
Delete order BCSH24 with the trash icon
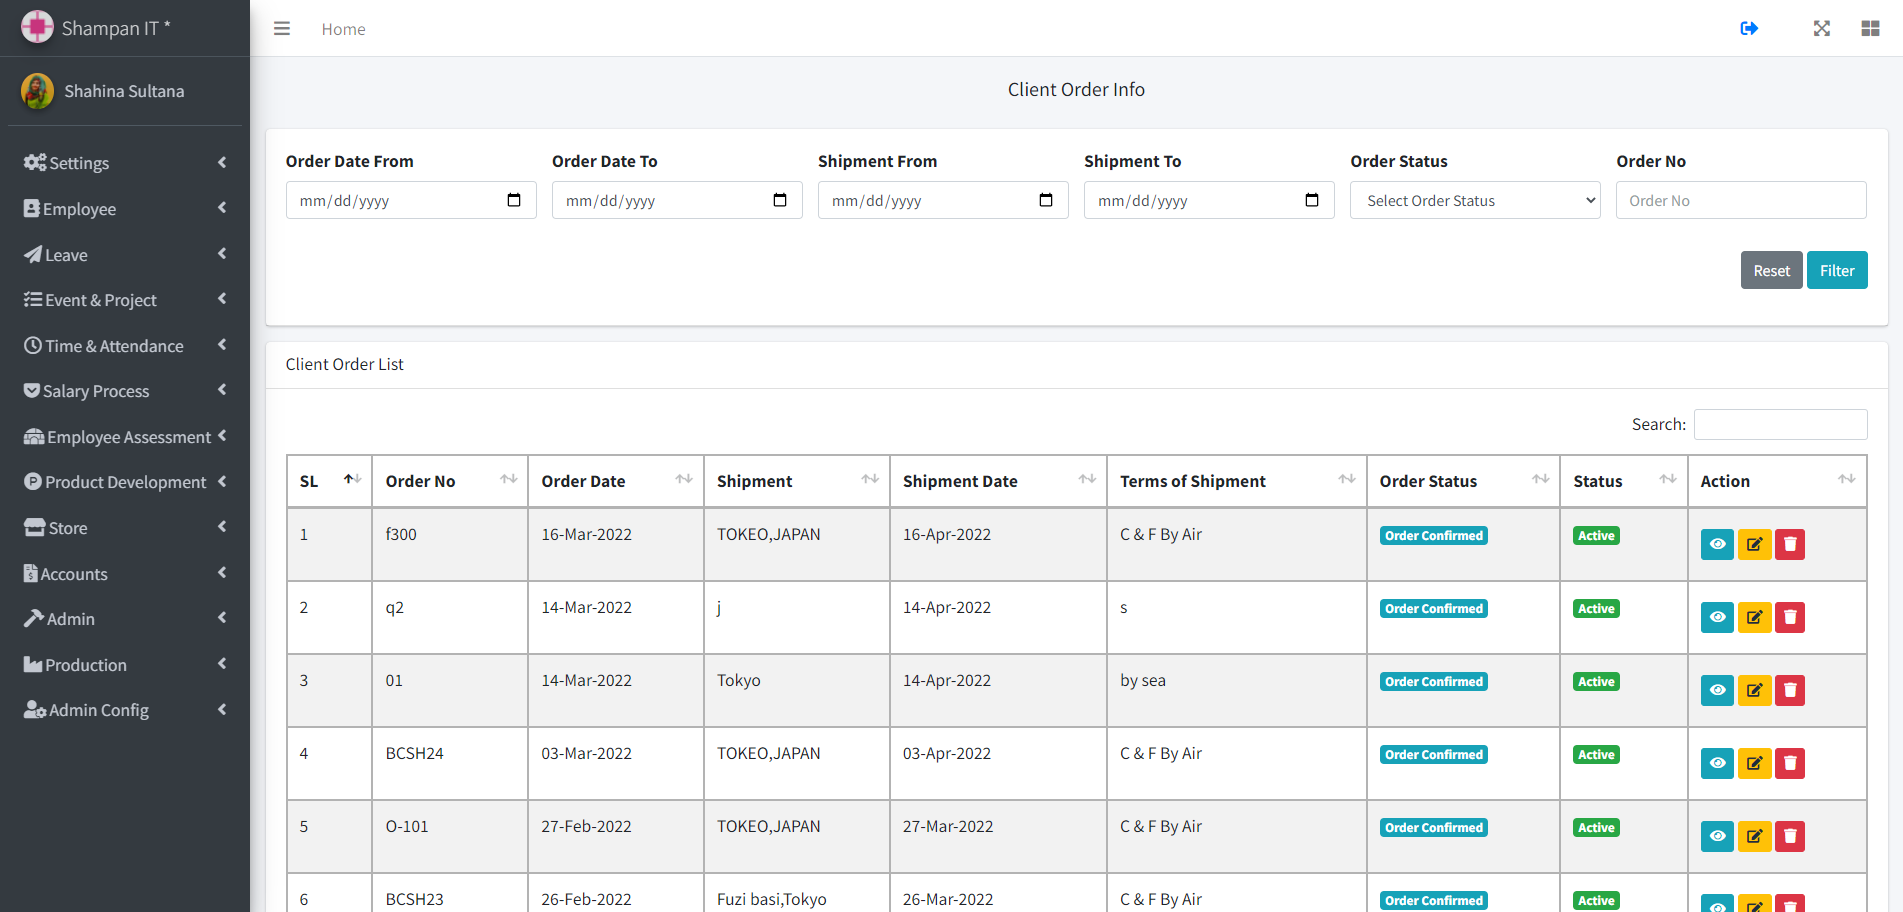coord(1790,764)
